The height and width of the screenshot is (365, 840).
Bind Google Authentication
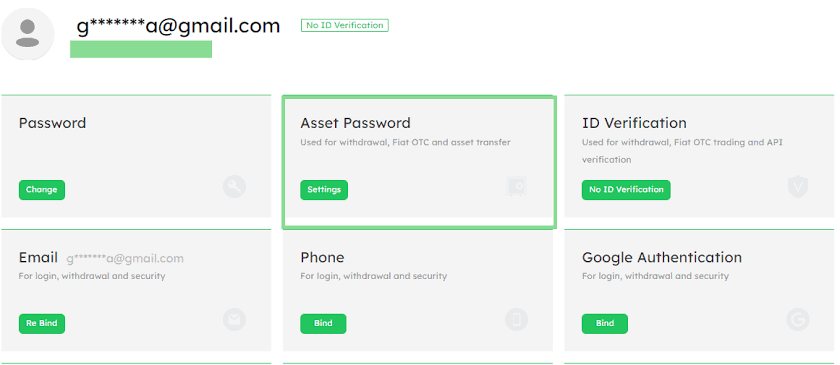tap(605, 324)
